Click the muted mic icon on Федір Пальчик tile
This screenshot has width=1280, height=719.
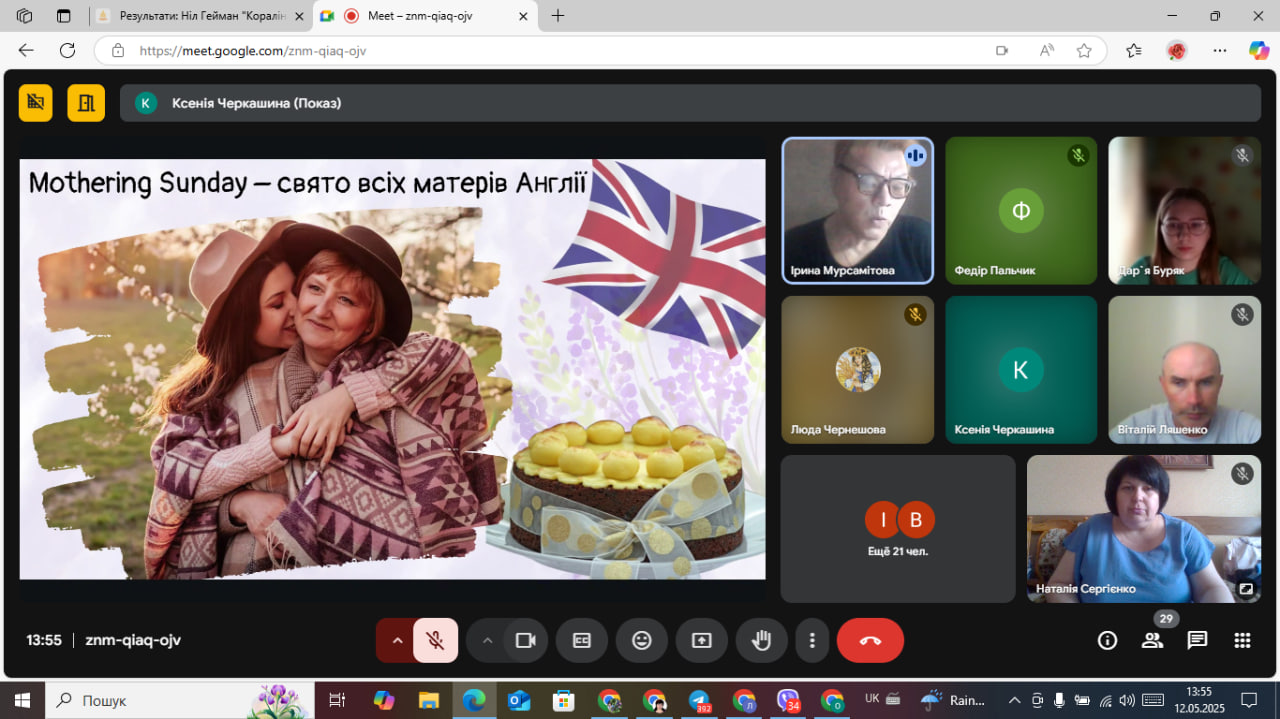click(x=1078, y=155)
